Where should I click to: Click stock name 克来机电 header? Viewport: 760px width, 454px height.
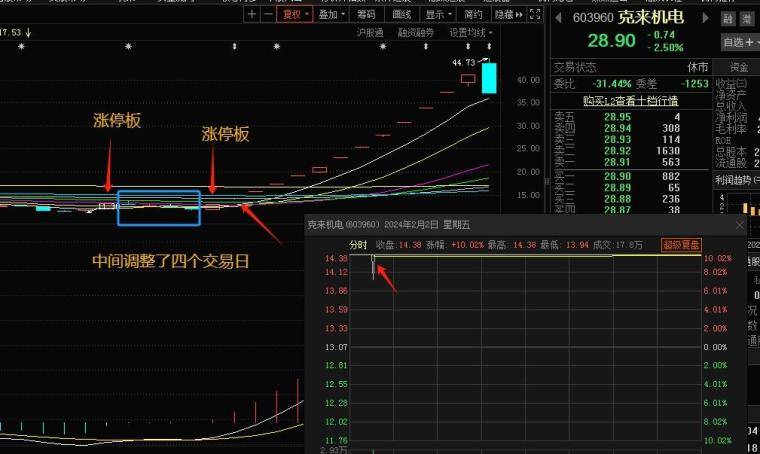pos(651,18)
